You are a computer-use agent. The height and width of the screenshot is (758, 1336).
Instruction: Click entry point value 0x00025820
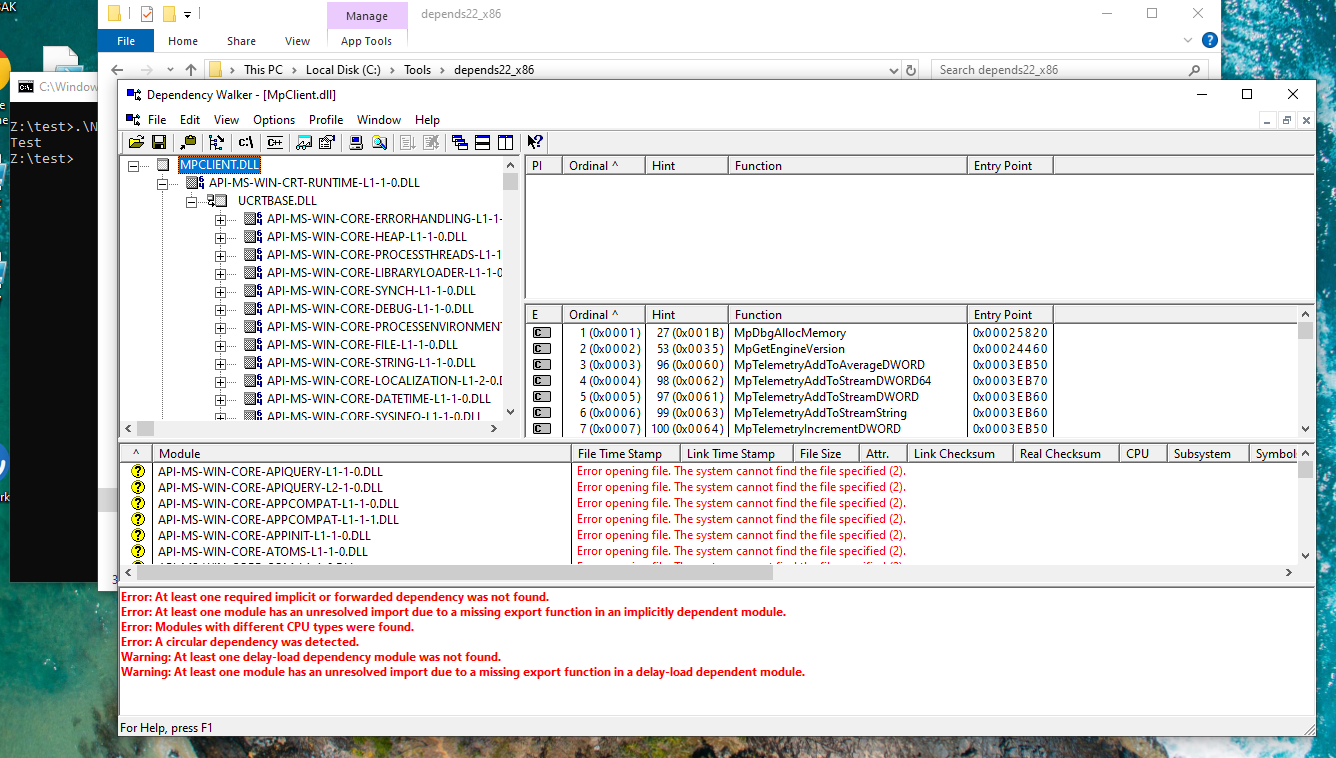coord(1010,333)
